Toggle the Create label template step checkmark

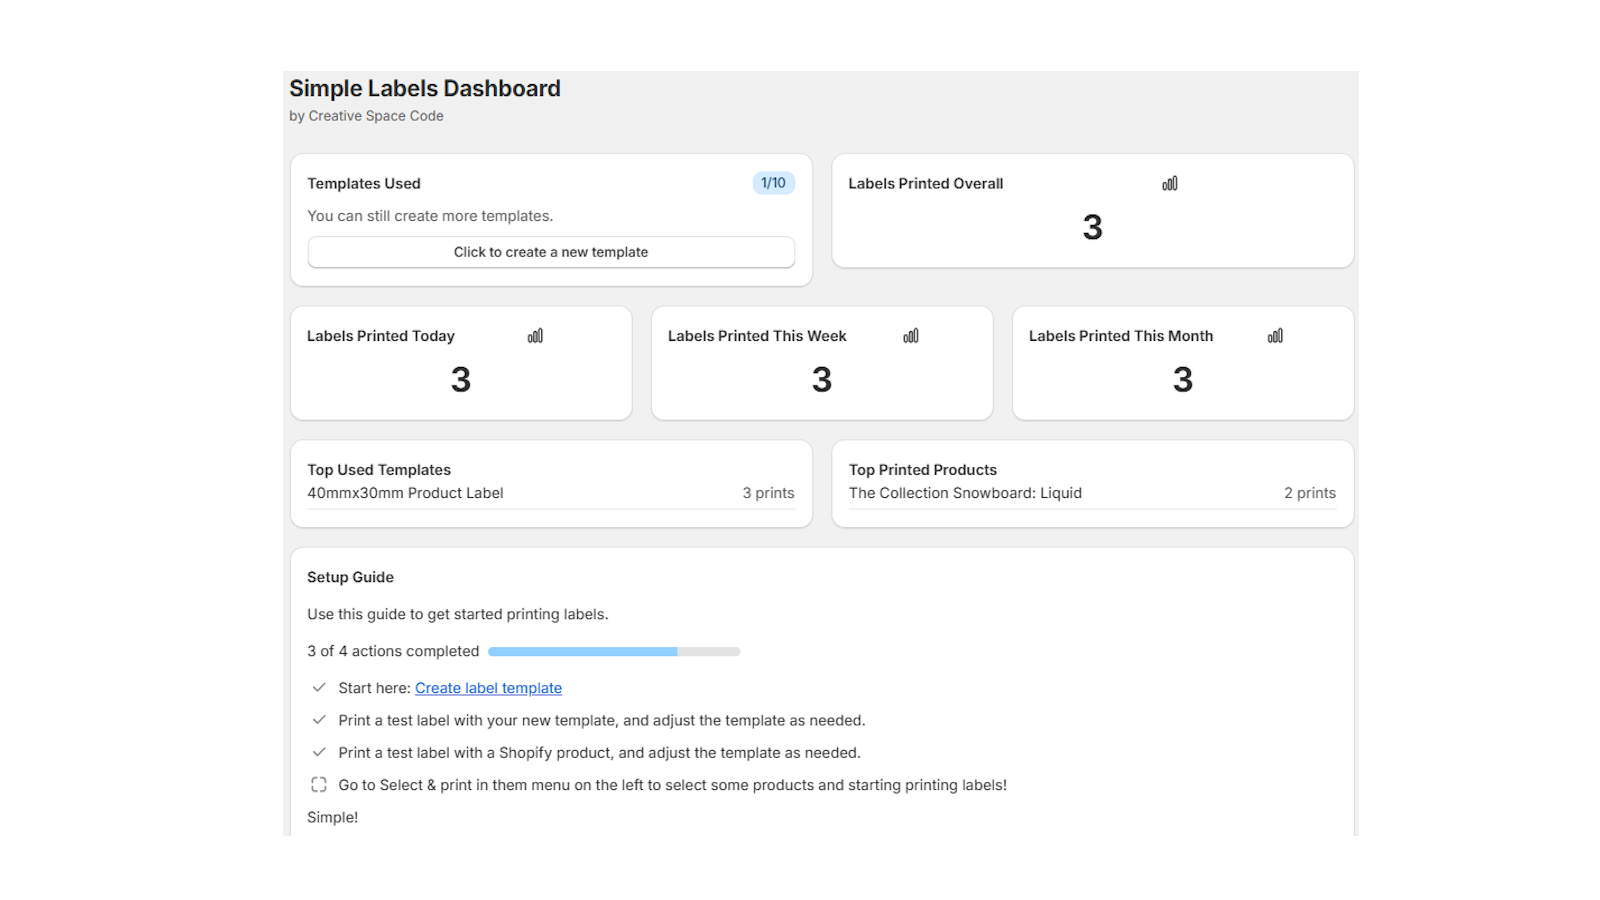[x=319, y=687]
